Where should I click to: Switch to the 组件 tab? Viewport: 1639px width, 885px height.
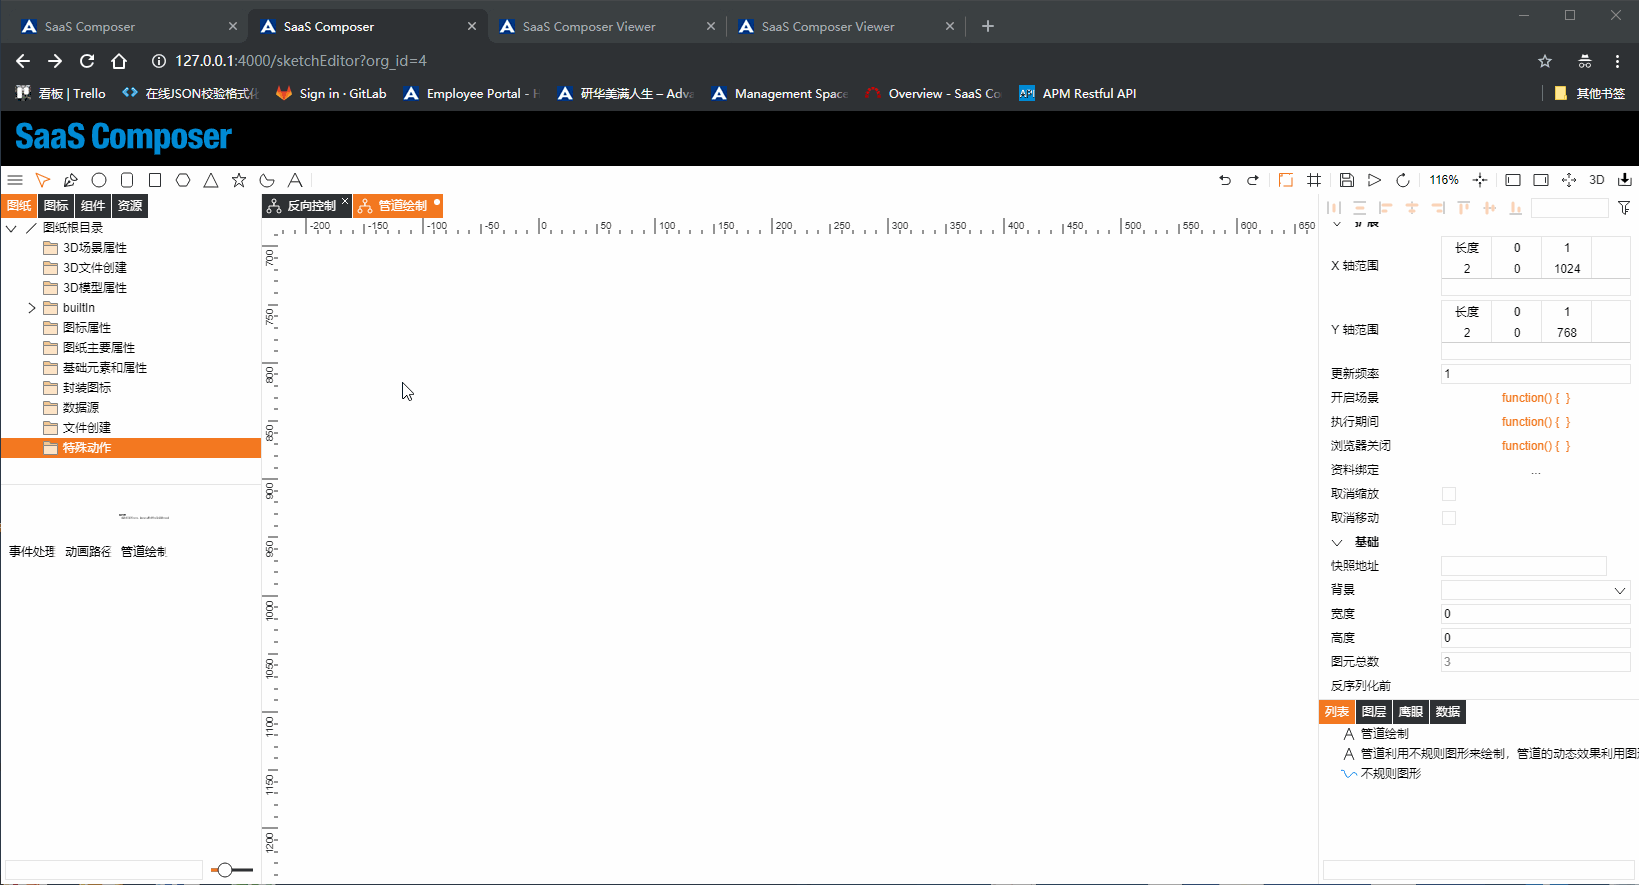(93, 206)
